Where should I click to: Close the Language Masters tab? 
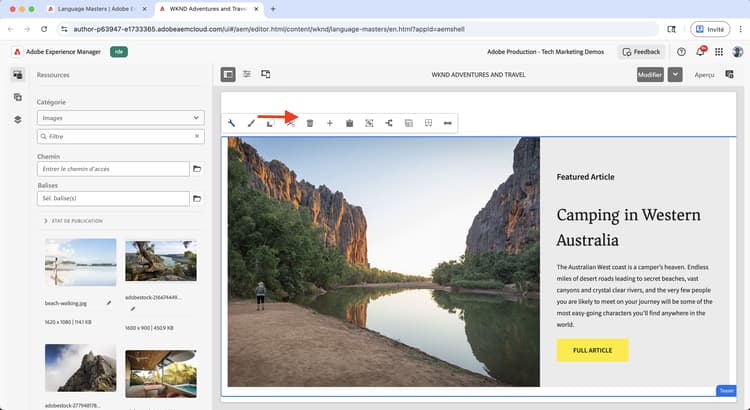click(x=144, y=9)
